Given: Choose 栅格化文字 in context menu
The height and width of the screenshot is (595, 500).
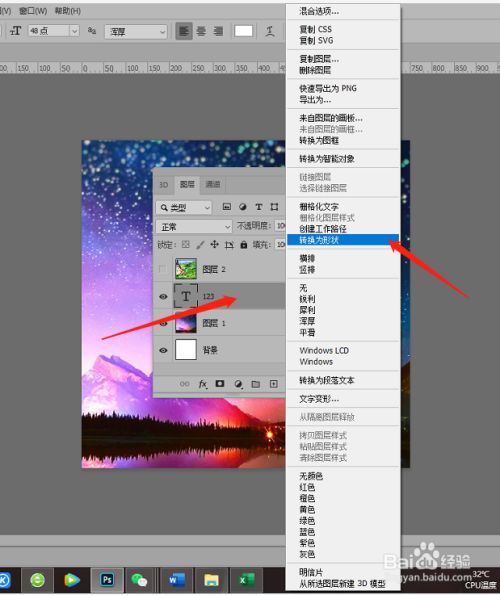Looking at the screenshot, I should pyautogui.click(x=319, y=207).
